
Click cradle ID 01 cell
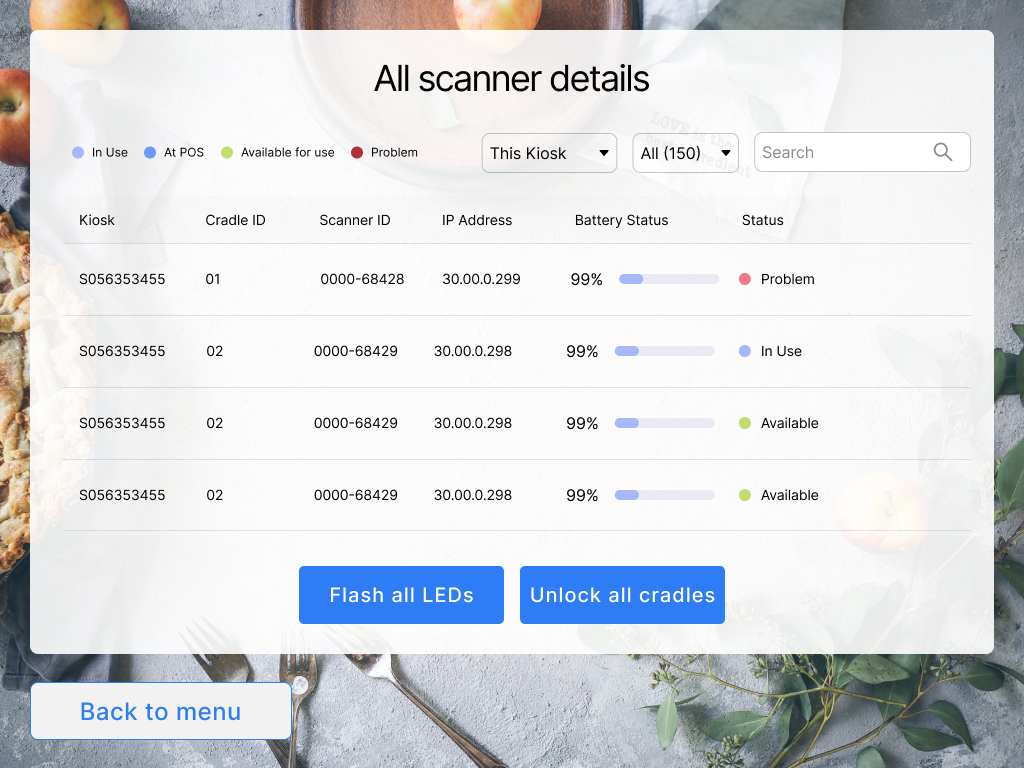coord(213,279)
